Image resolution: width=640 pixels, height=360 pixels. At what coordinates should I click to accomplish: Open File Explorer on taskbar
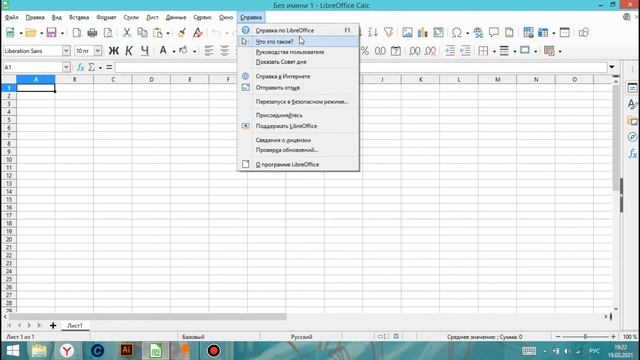click(x=40, y=351)
